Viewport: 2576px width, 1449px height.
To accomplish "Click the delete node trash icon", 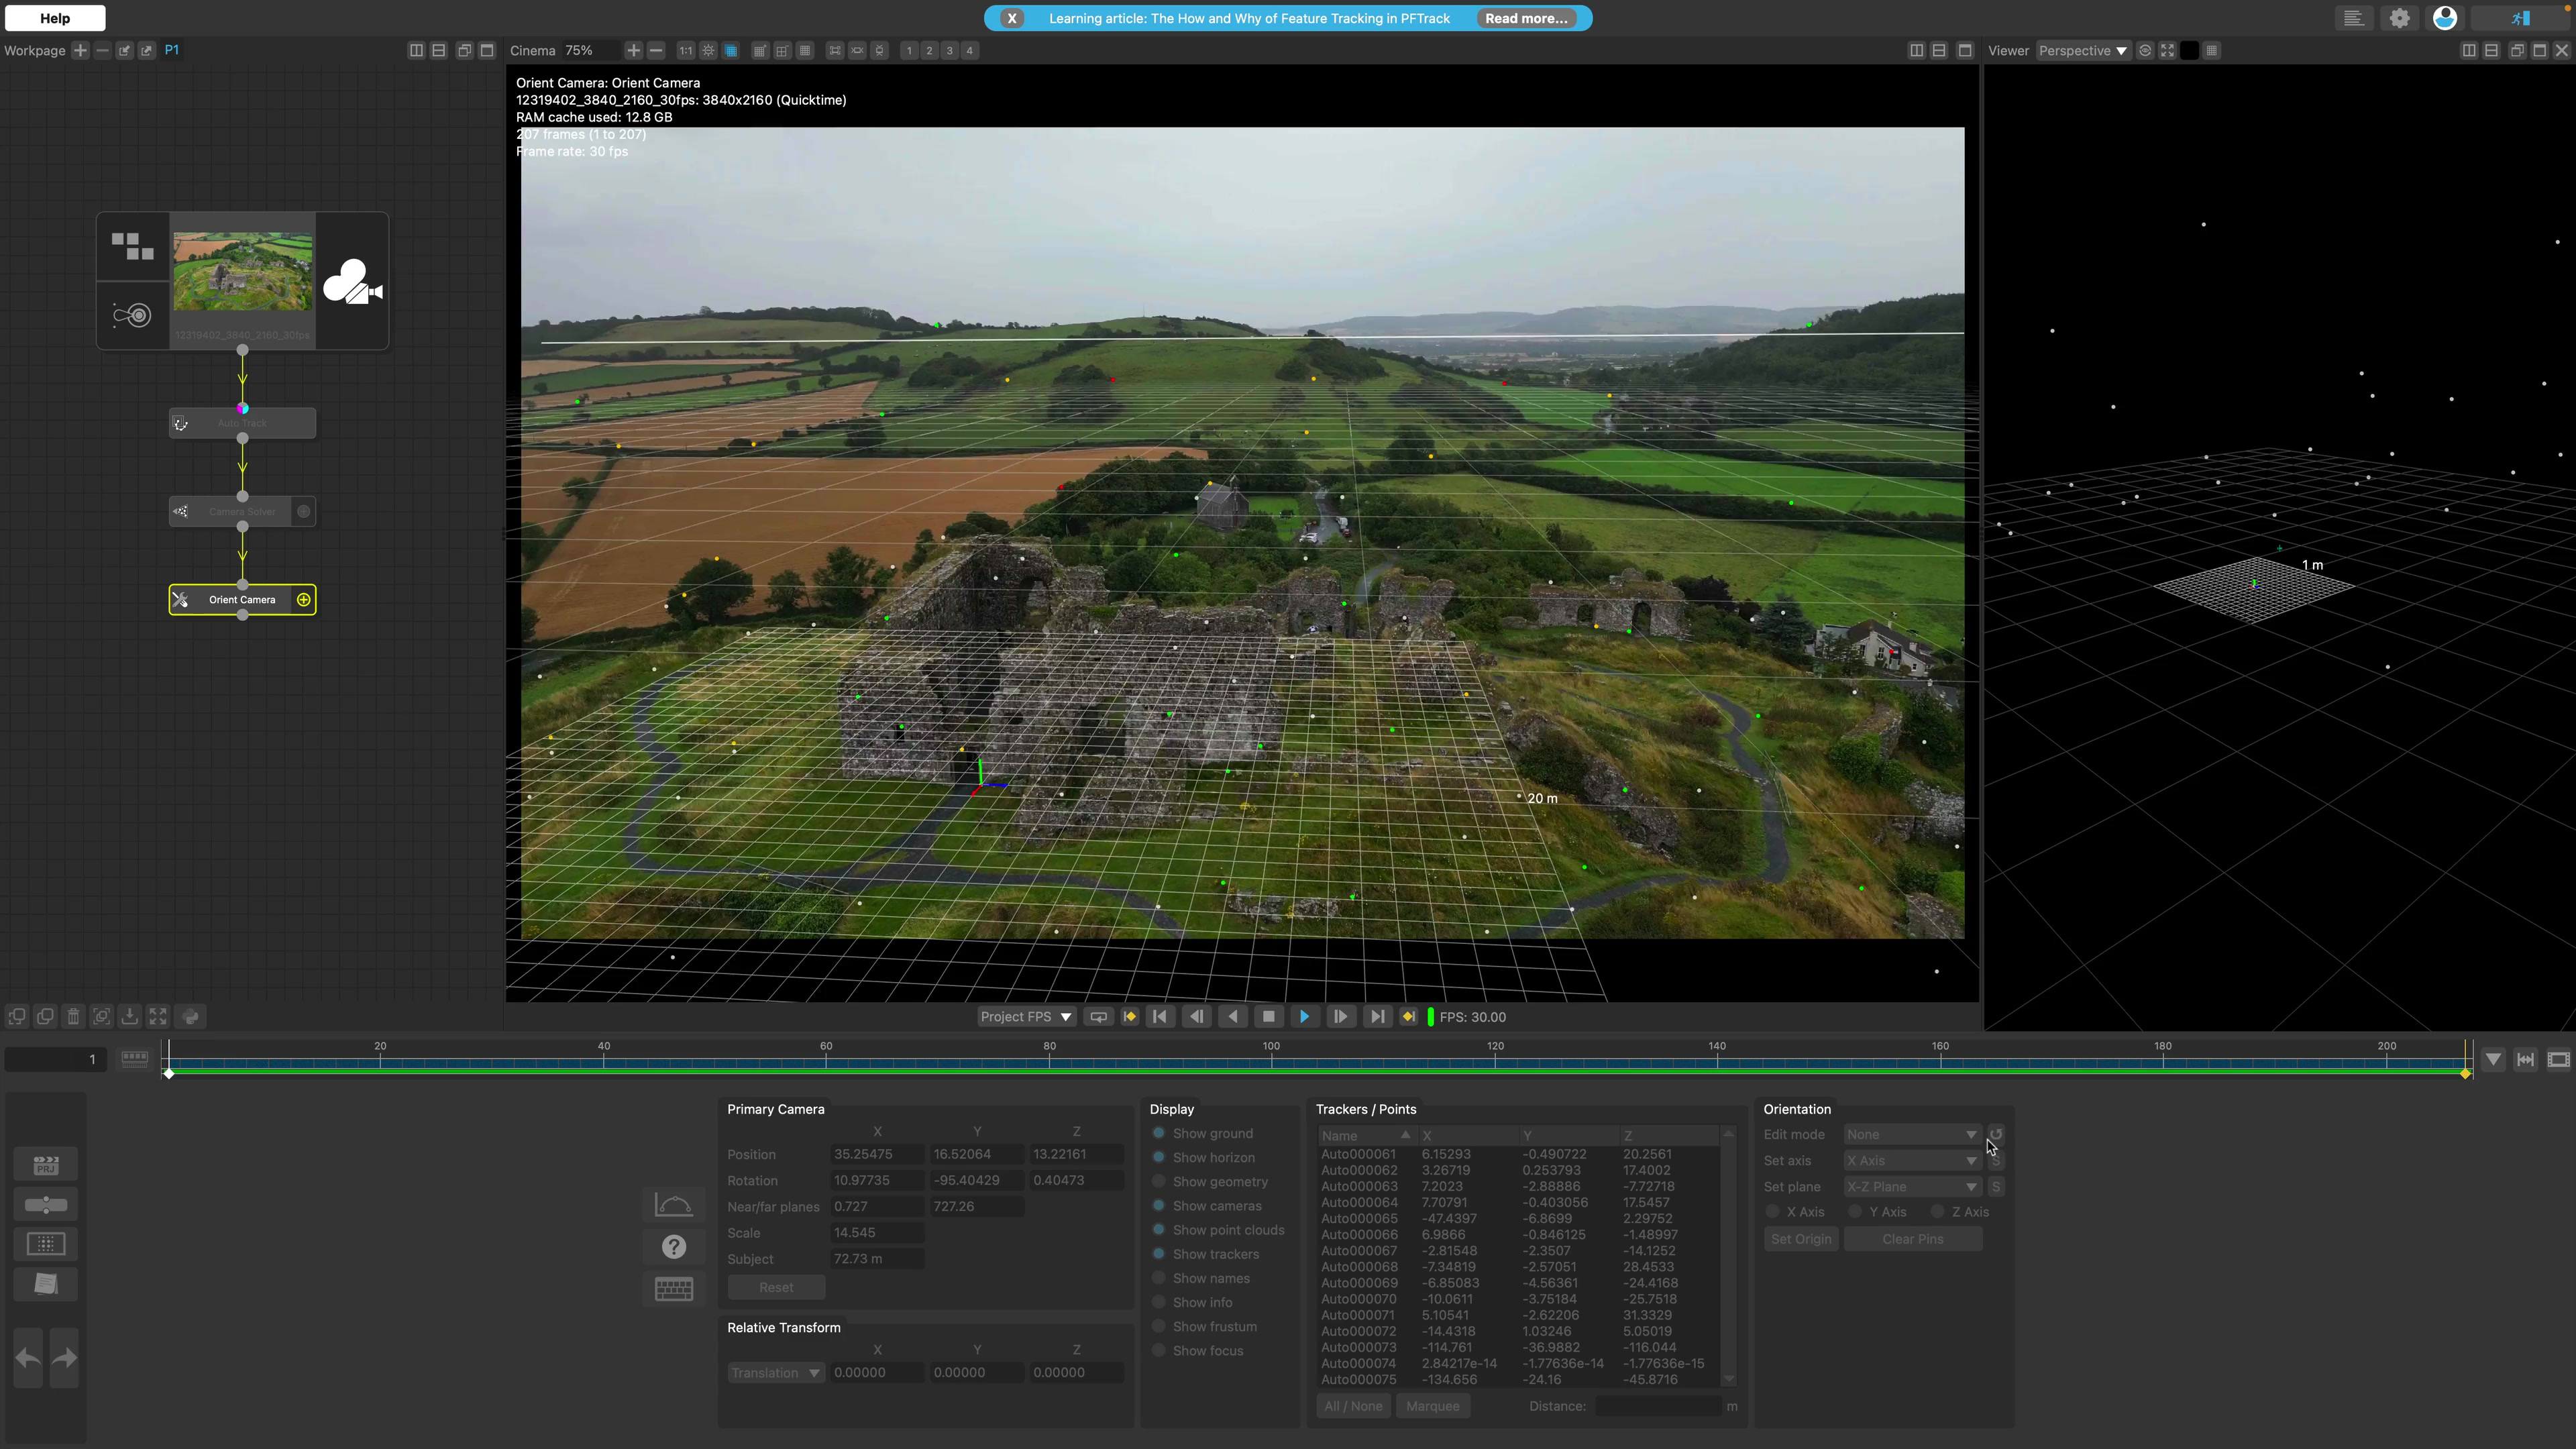I will [73, 1017].
